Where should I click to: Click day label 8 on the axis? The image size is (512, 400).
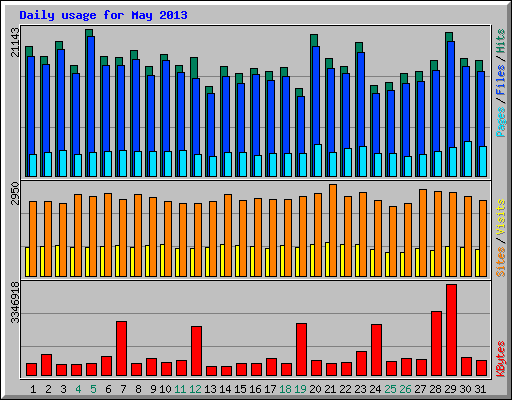click(138, 389)
